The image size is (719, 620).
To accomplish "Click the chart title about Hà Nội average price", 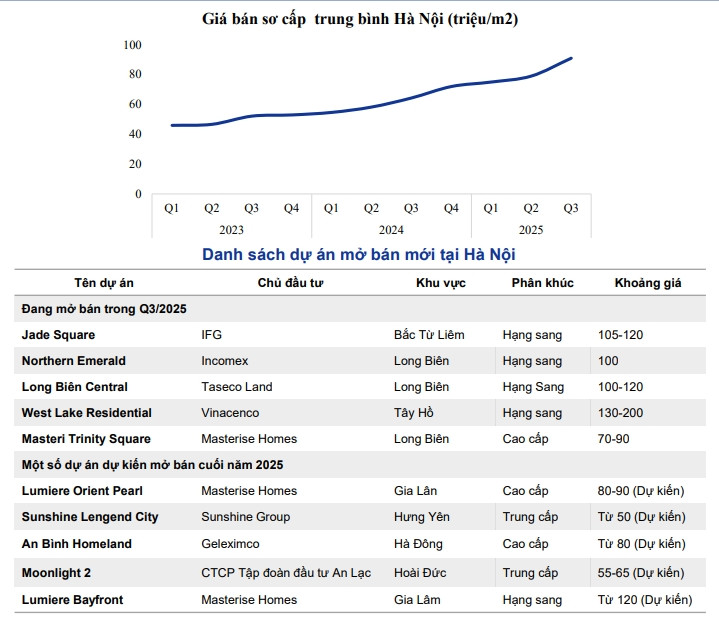I will [359, 18].
